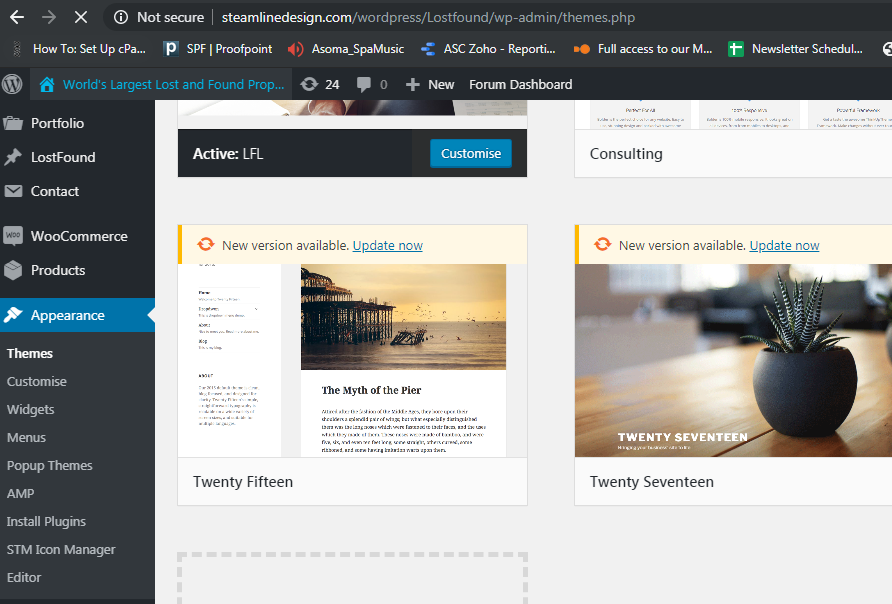Screen dimensions: 892x604
Task: Open the Menus submenu item
Action: tap(26, 437)
